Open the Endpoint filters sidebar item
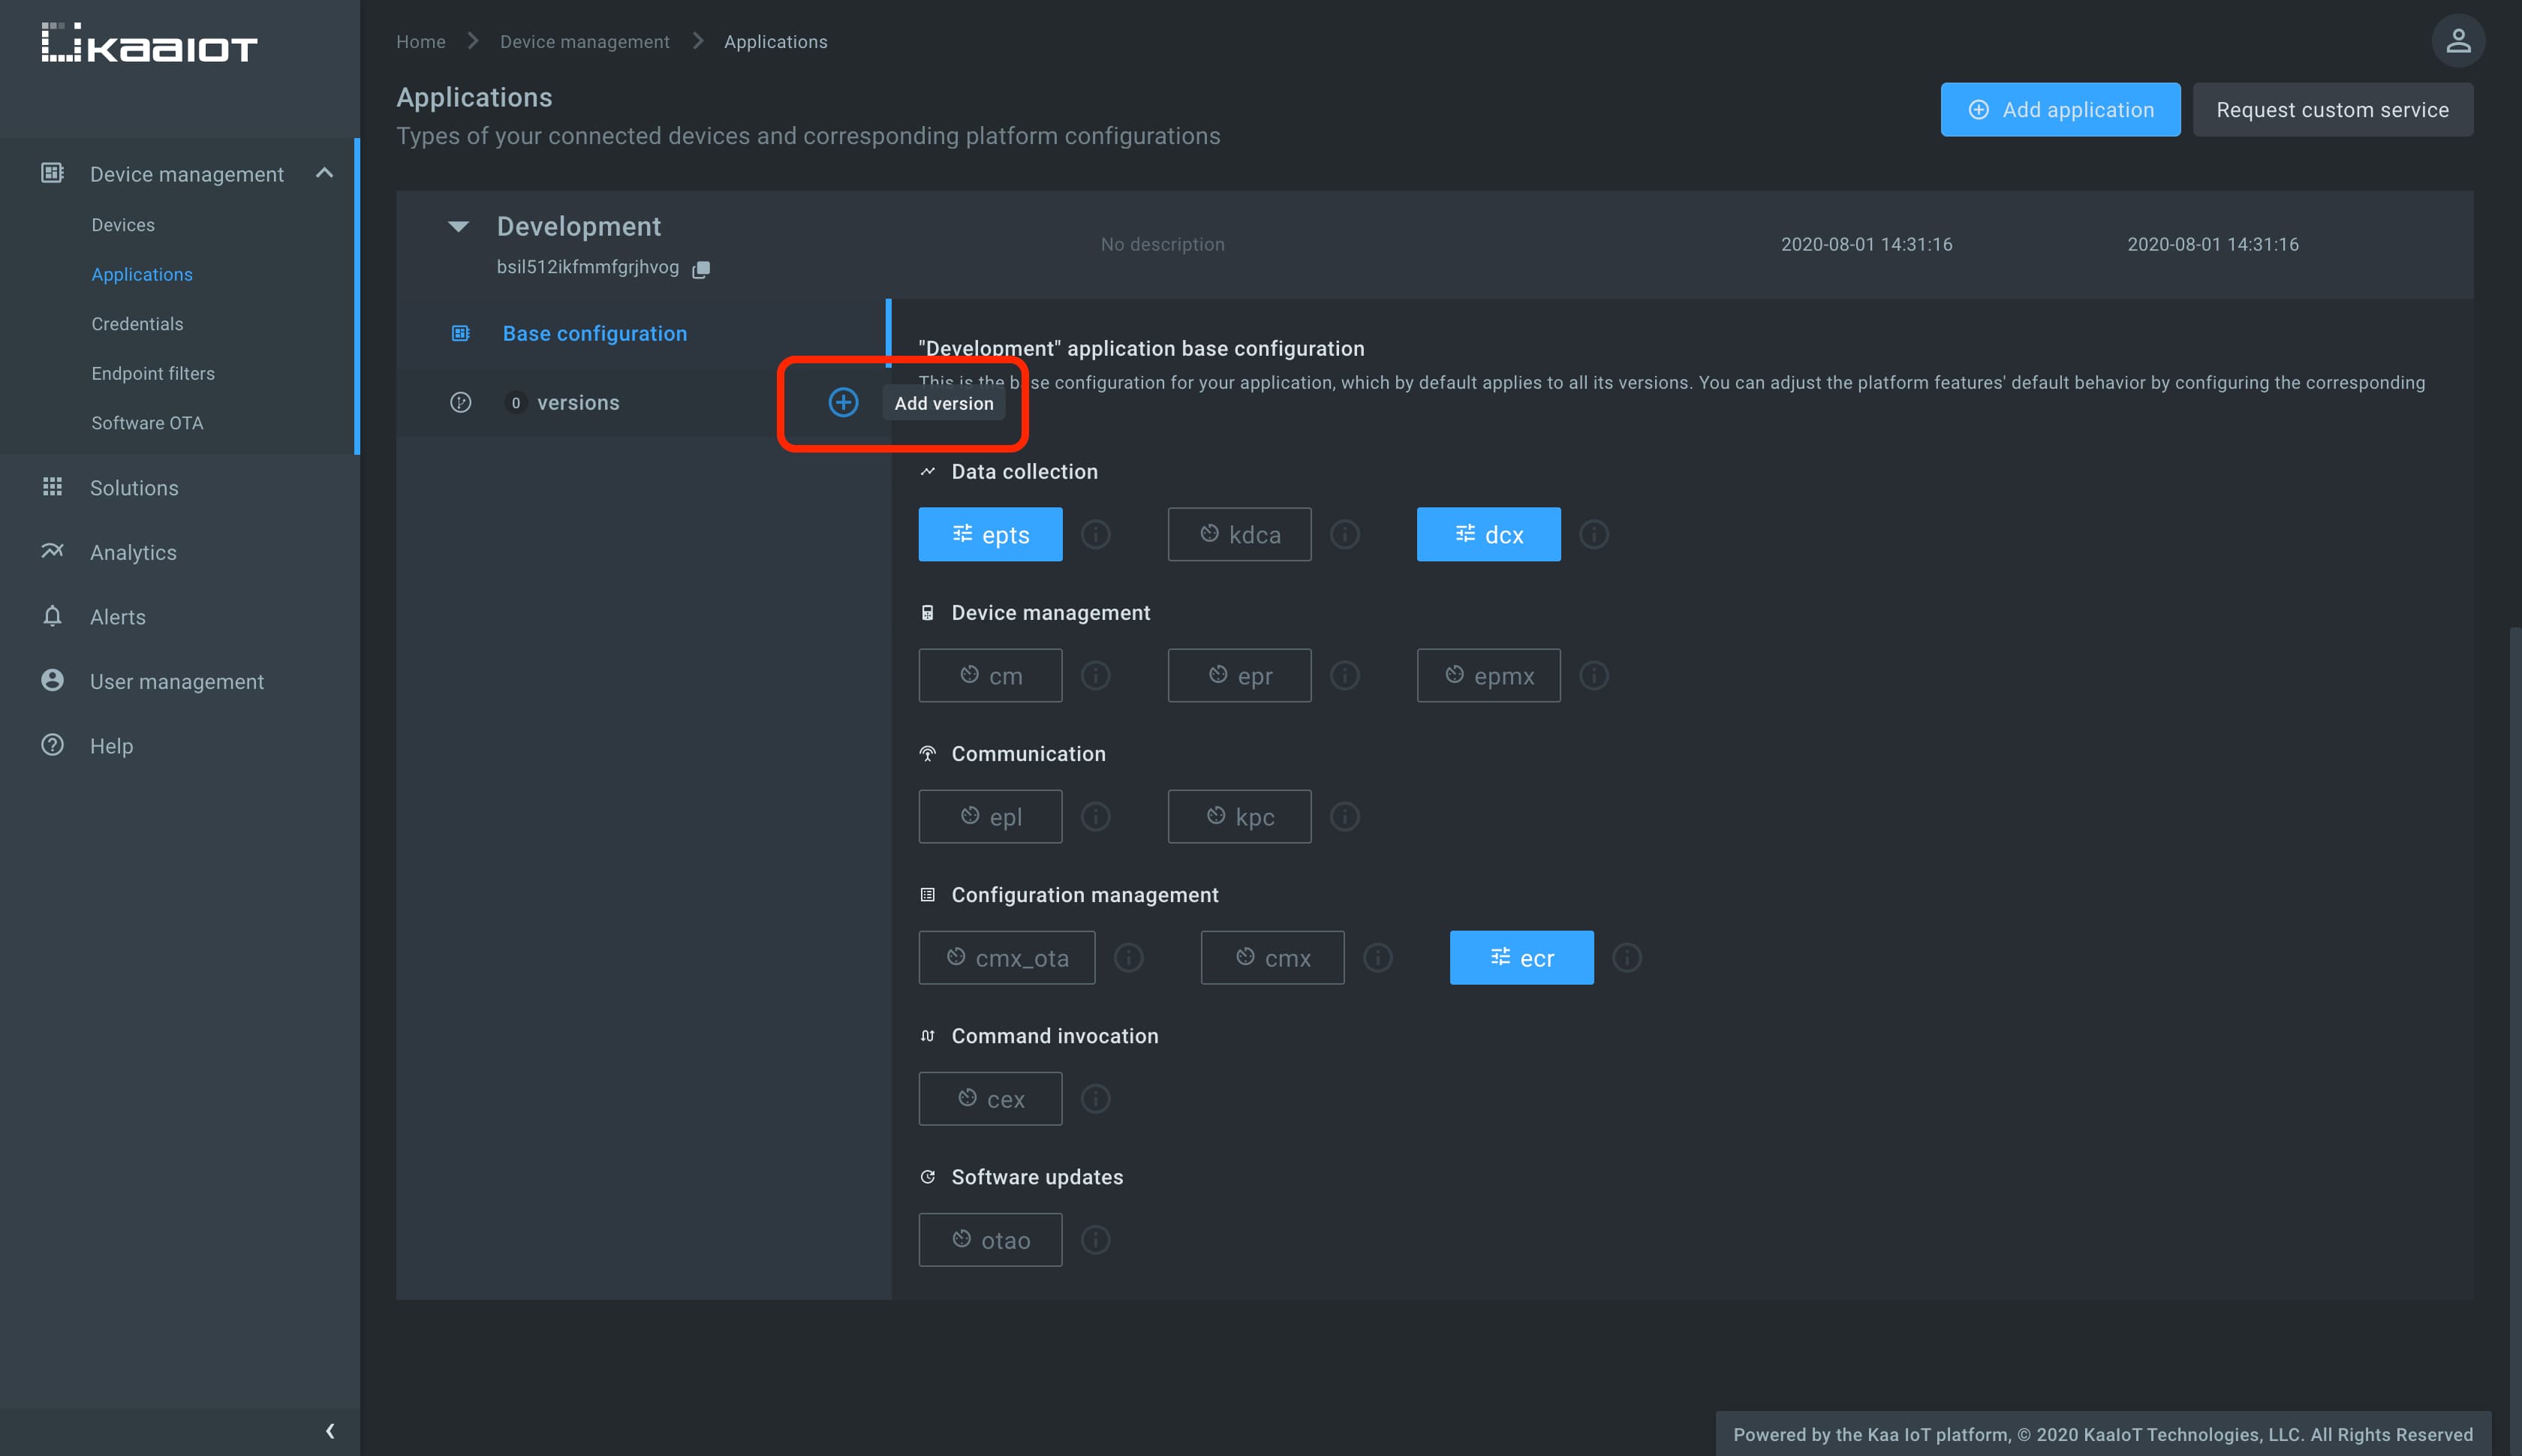 pos(153,373)
